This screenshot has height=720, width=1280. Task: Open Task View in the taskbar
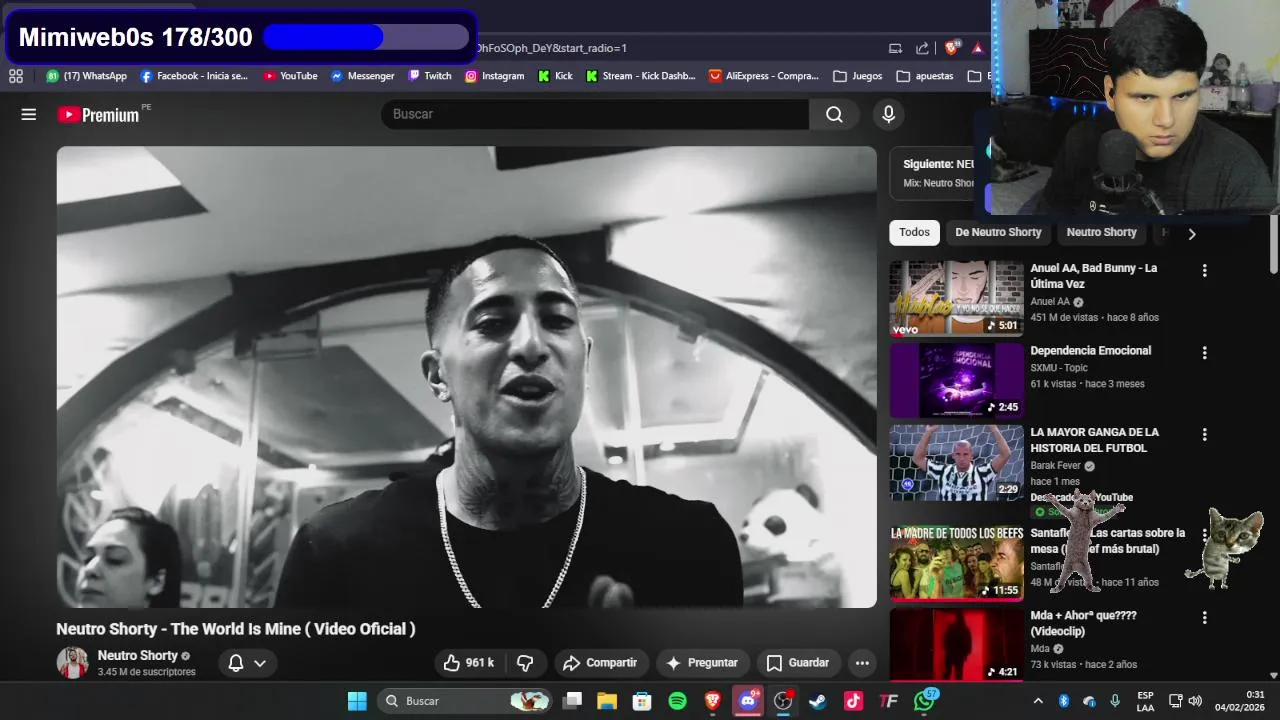(572, 701)
